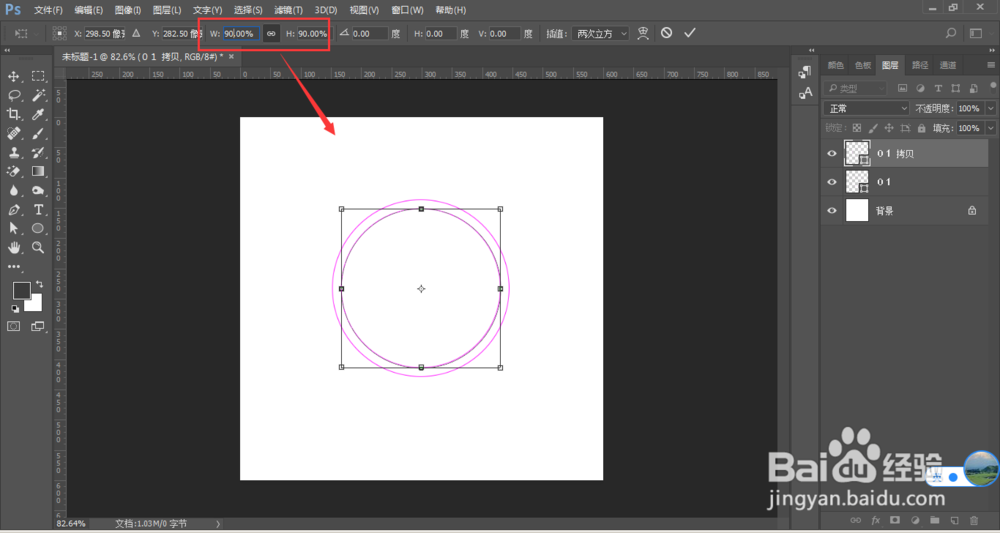The image size is (1000, 533).
Task: Select the Ellipse shape tool
Action: pyautogui.click(x=38, y=228)
